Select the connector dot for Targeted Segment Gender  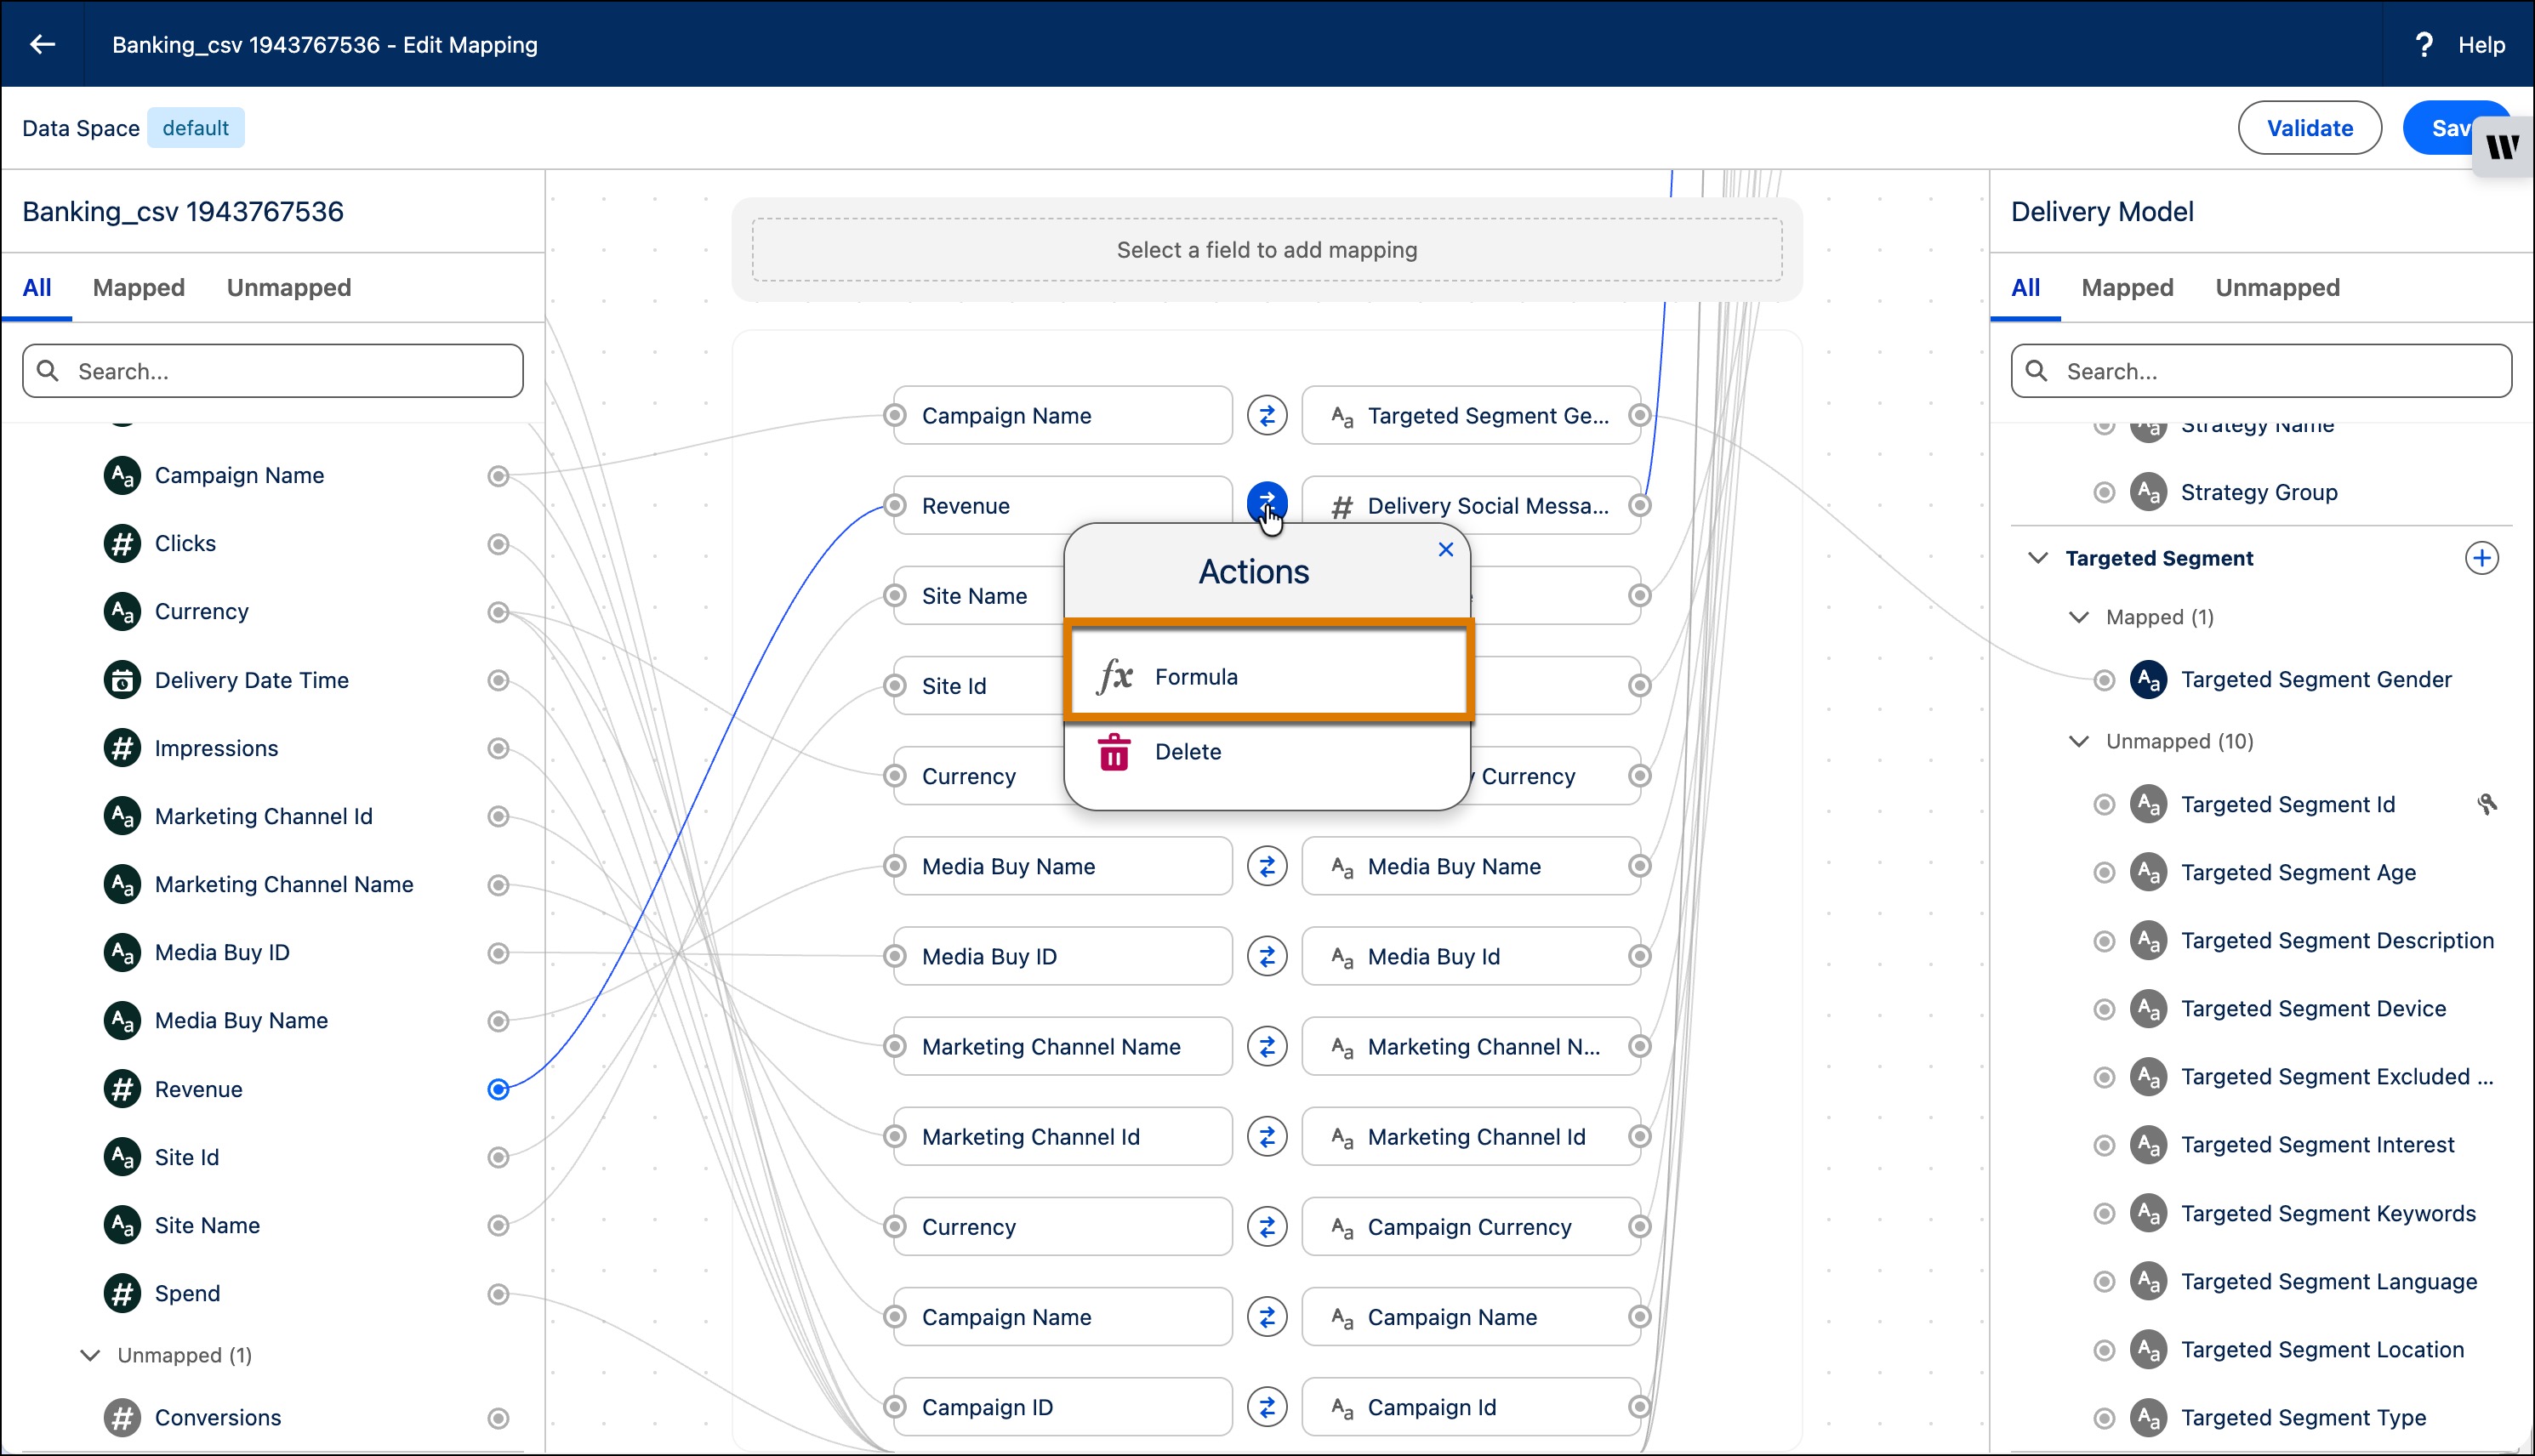click(x=2104, y=680)
